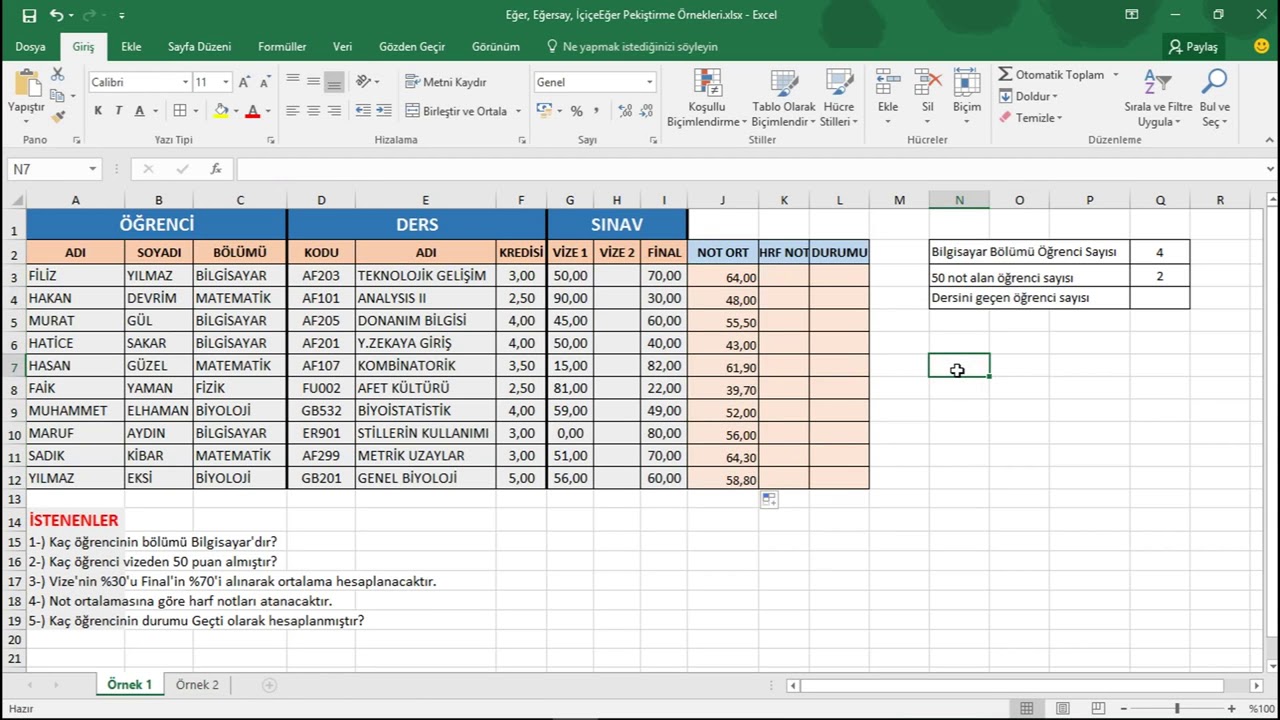Open Koşullu Biçimlendirme conditional formatting

point(707,98)
